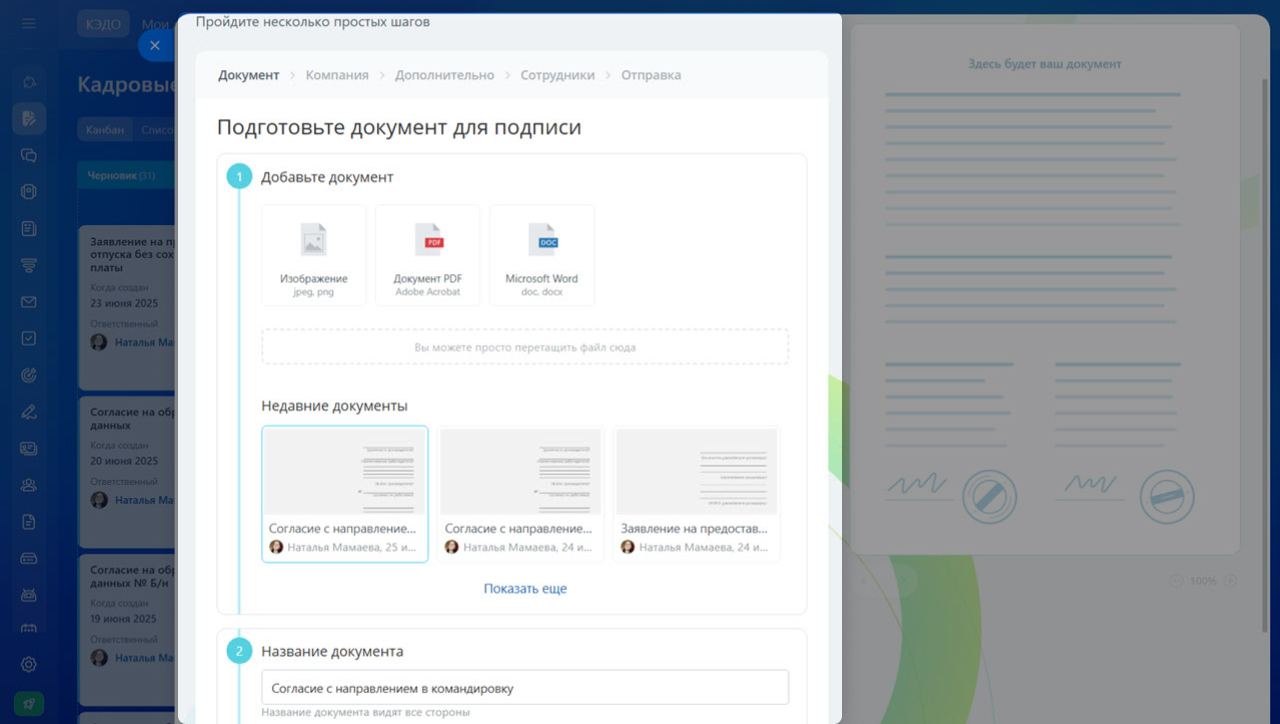Go to next preview page arrow
The width and height of the screenshot is (1280, 724).
point(905,580)
